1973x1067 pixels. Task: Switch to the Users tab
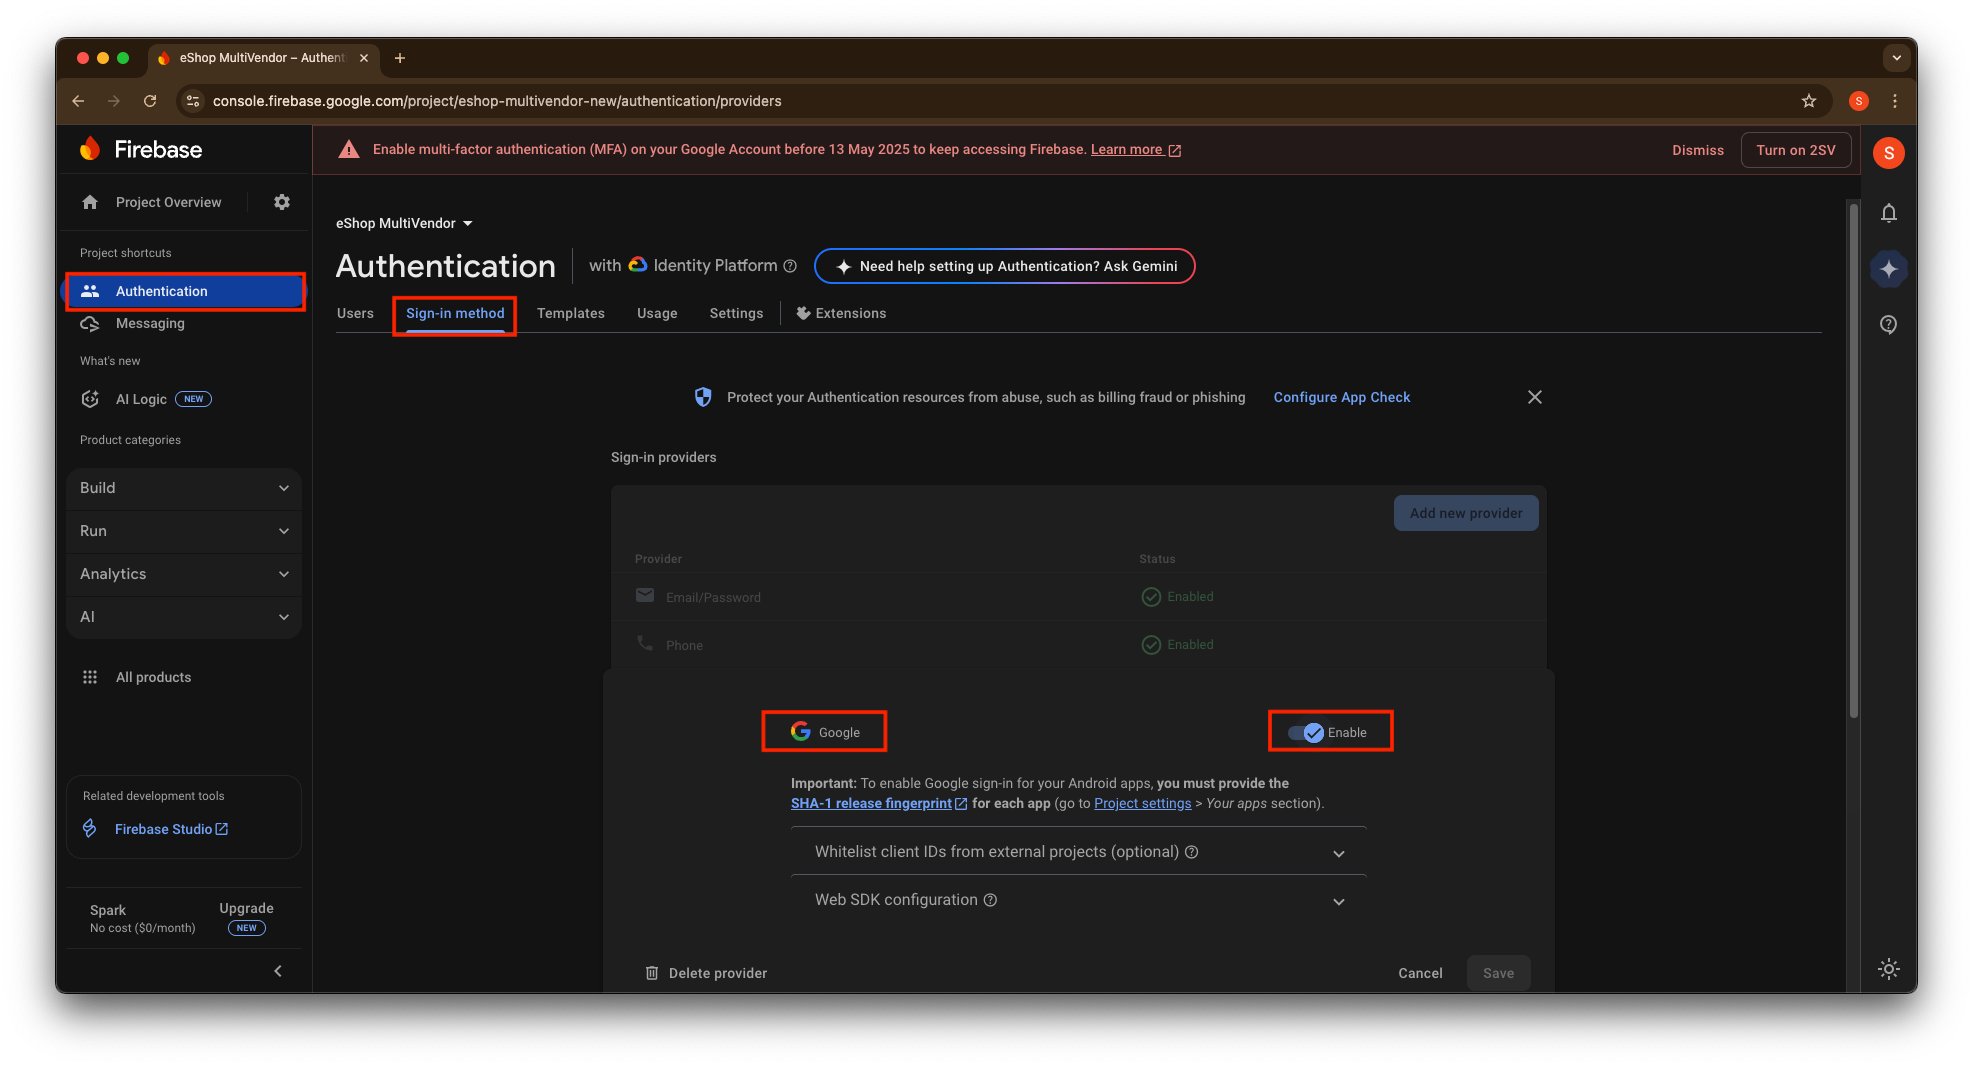pyautogui.click(x=355, y=313)
